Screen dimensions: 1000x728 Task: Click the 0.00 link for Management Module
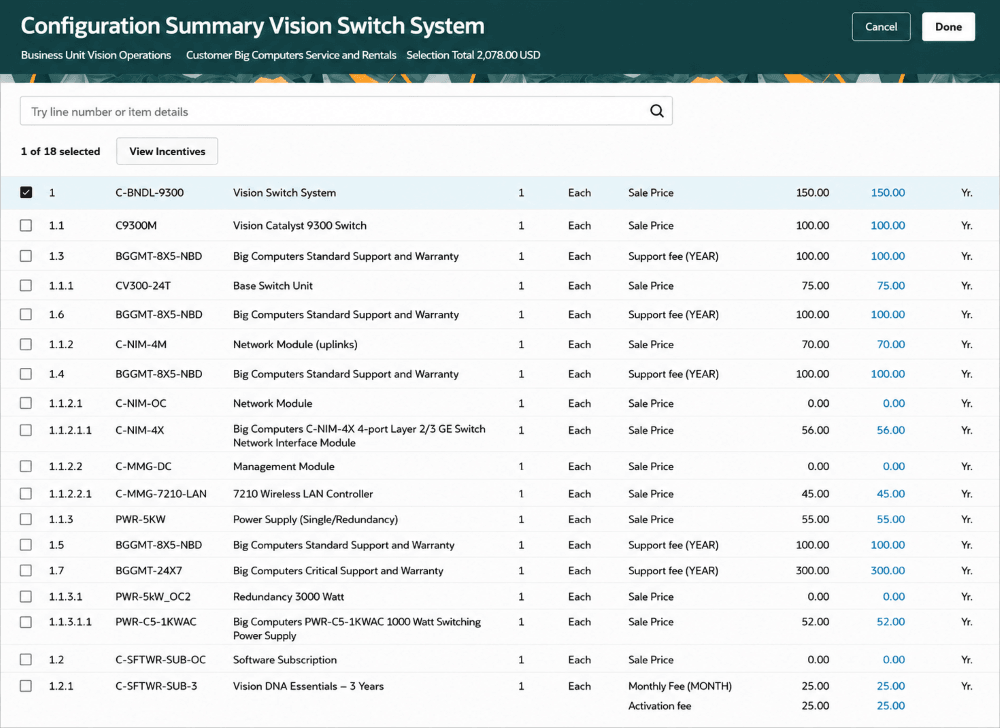tap(893, 467)
